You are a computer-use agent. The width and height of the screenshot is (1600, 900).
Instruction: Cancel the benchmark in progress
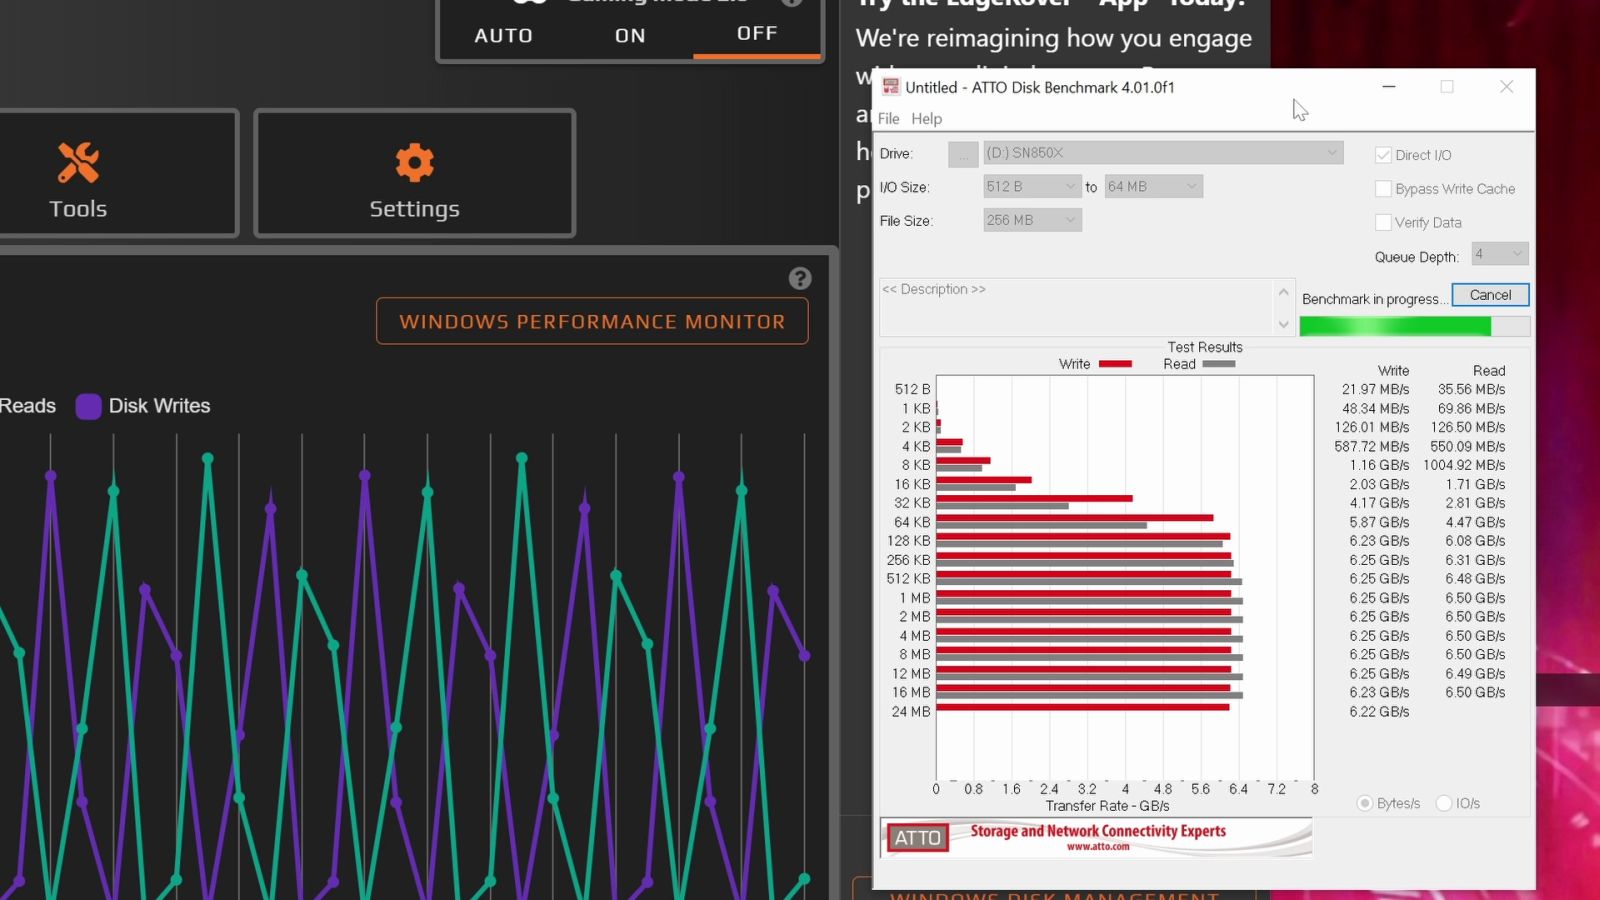1490,295
